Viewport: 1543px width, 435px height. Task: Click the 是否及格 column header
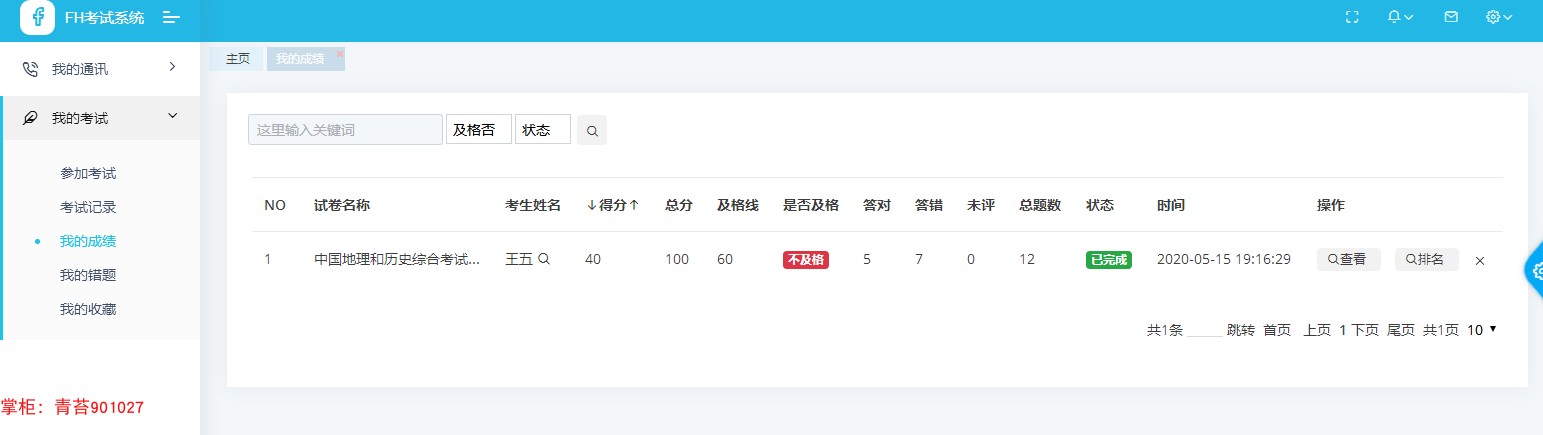[811, 205]
